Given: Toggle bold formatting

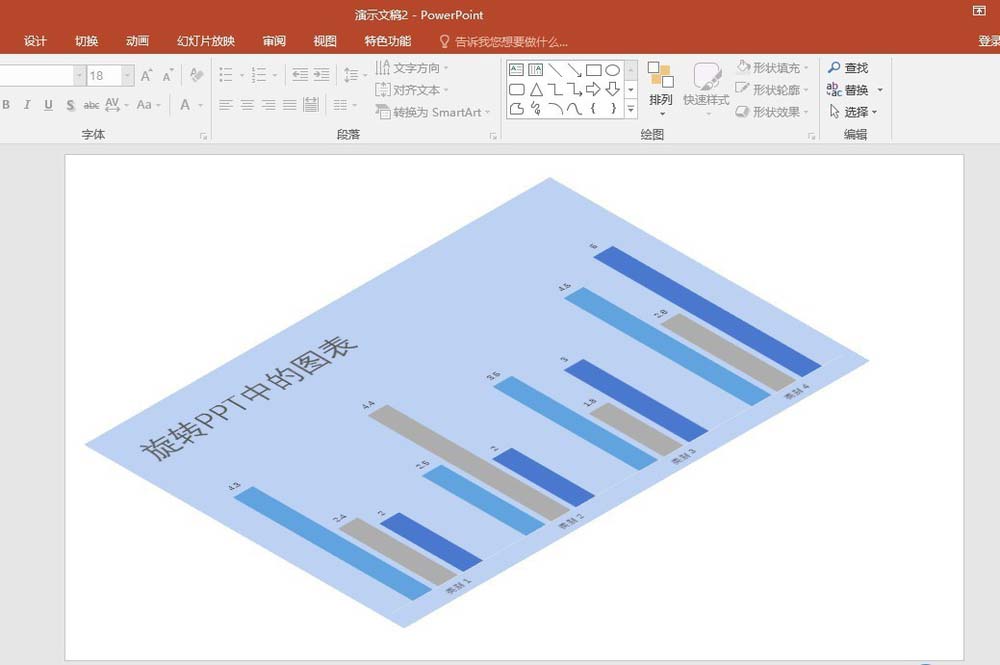Looking at the screenshot, I should pos(6,105).
